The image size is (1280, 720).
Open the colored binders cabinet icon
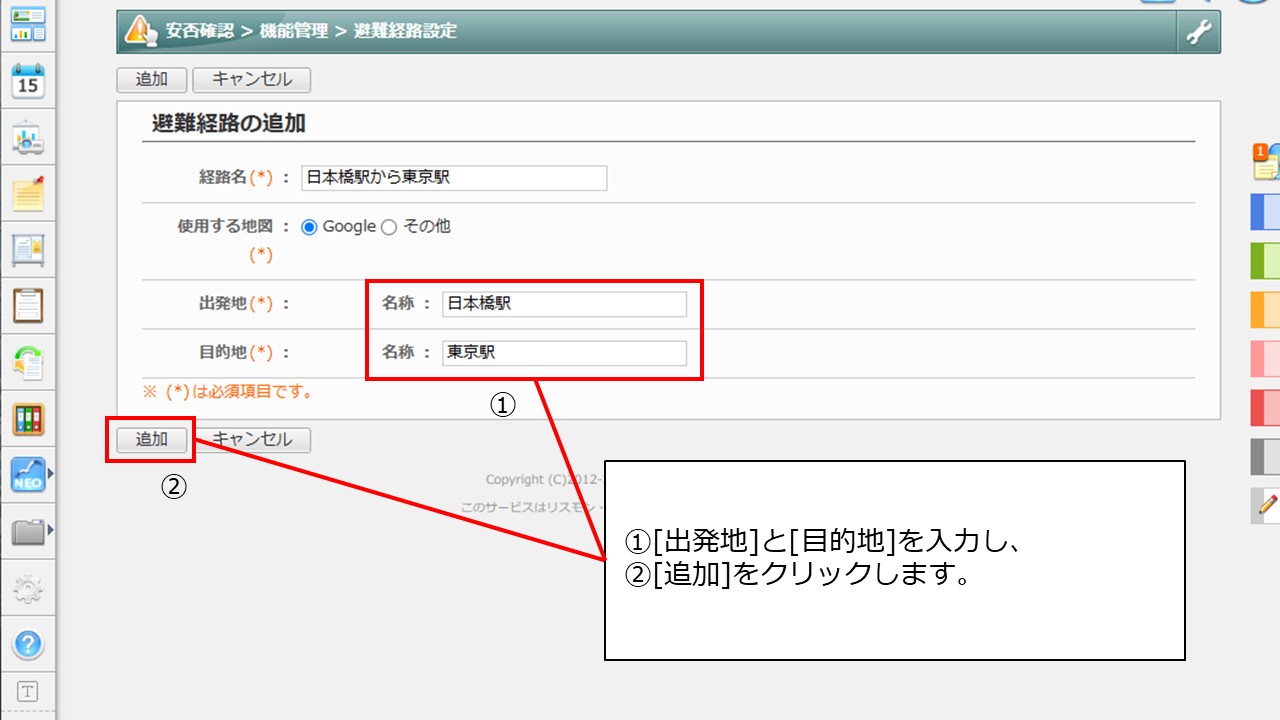[28, 419]
